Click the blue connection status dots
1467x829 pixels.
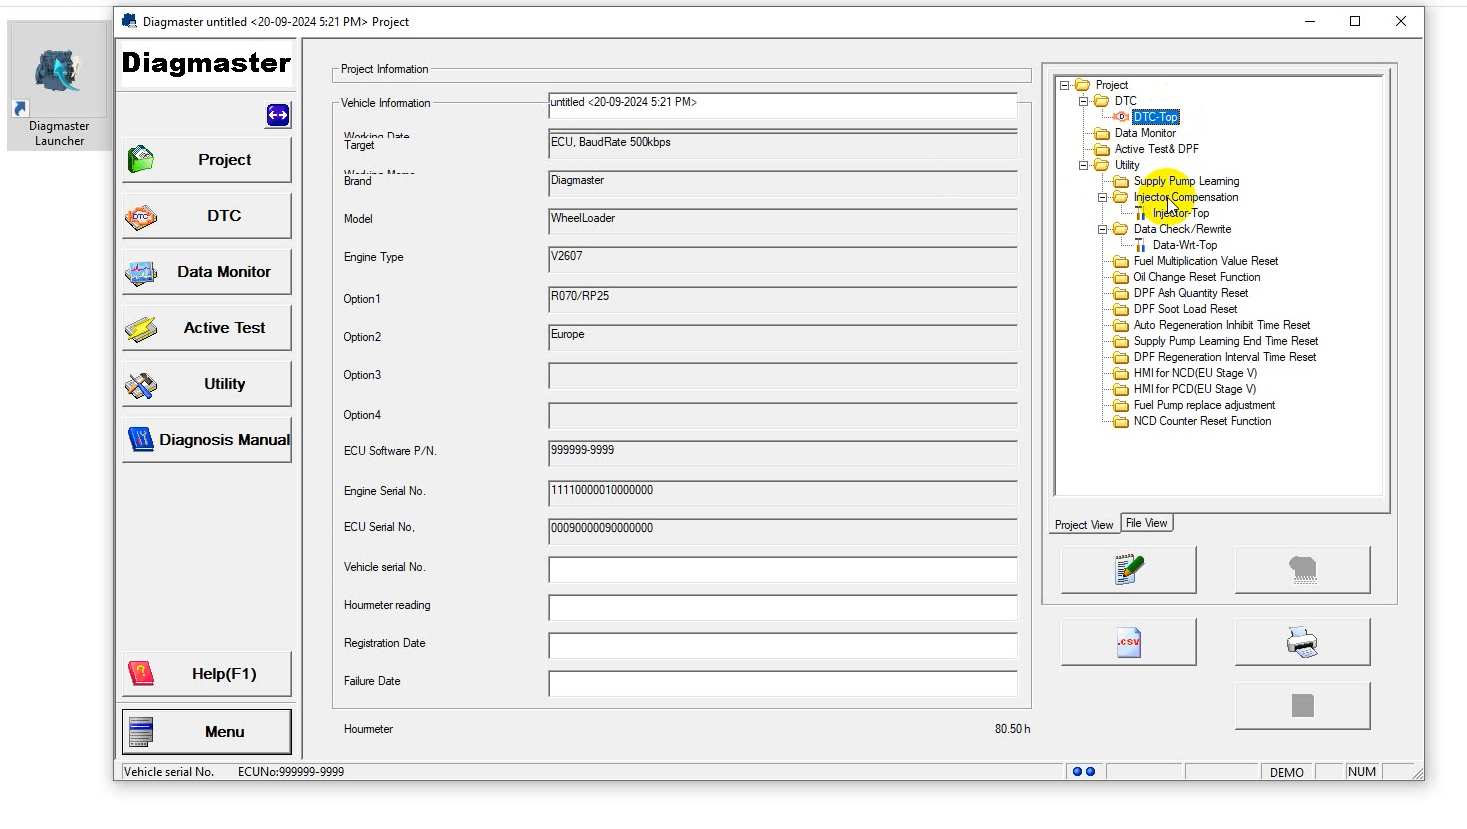tap(1083, 772)
